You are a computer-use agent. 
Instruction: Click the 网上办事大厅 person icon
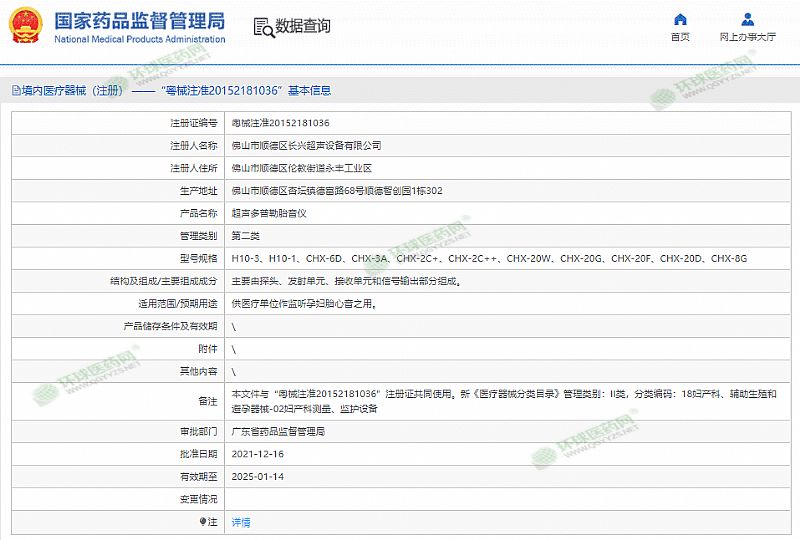coord(748,19)
